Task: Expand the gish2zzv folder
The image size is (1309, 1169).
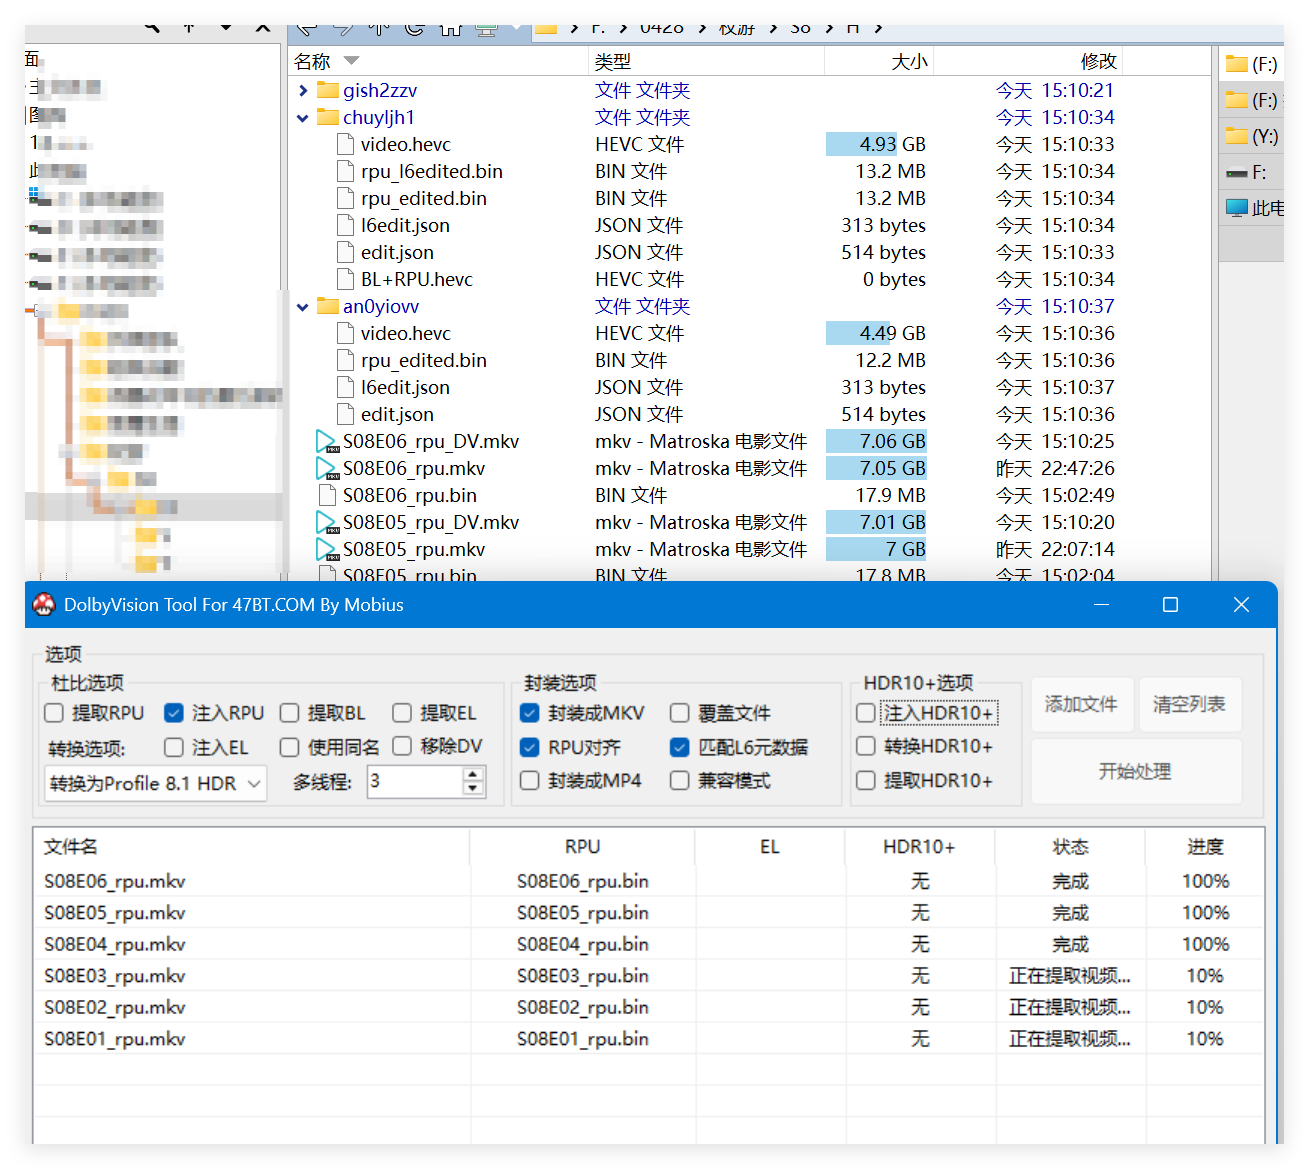Action: [303, 91]
